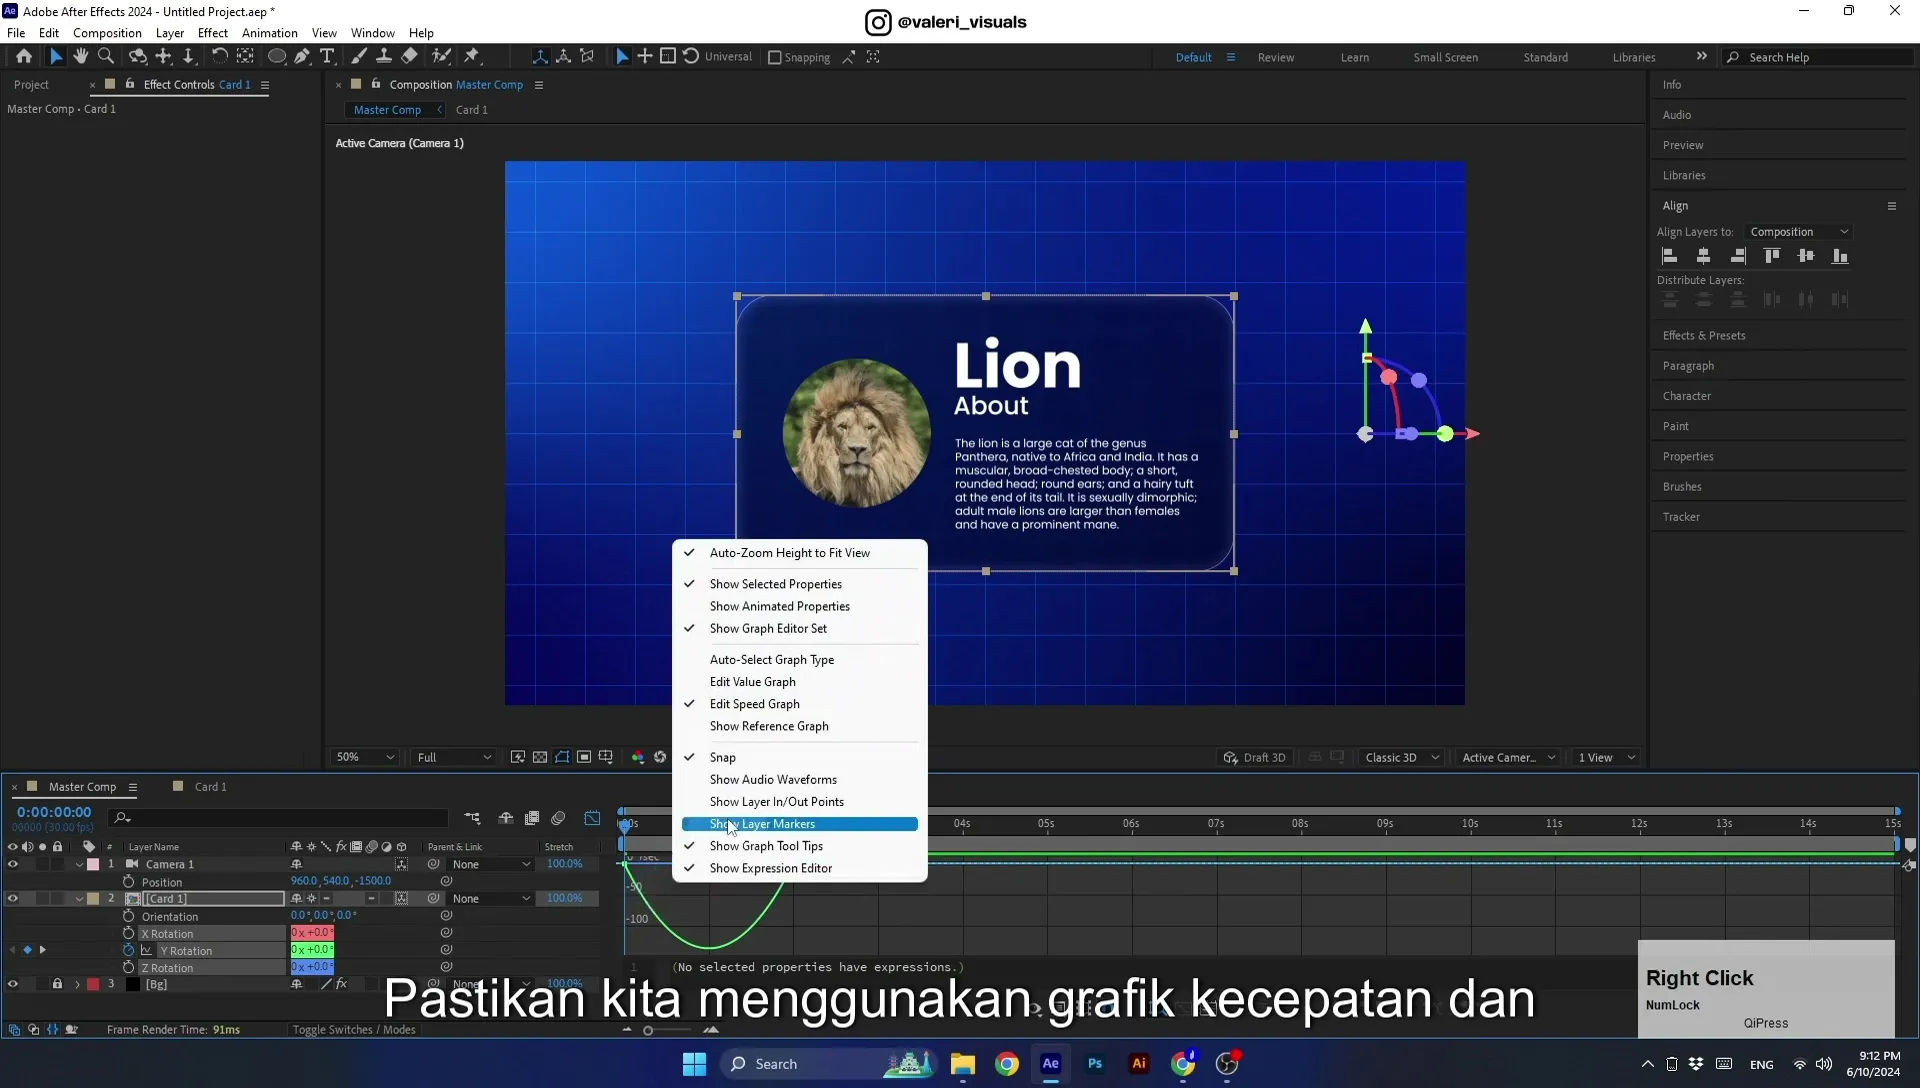
Task: Click the red label color of Bg layer
Action: click(x=93, y=985)
